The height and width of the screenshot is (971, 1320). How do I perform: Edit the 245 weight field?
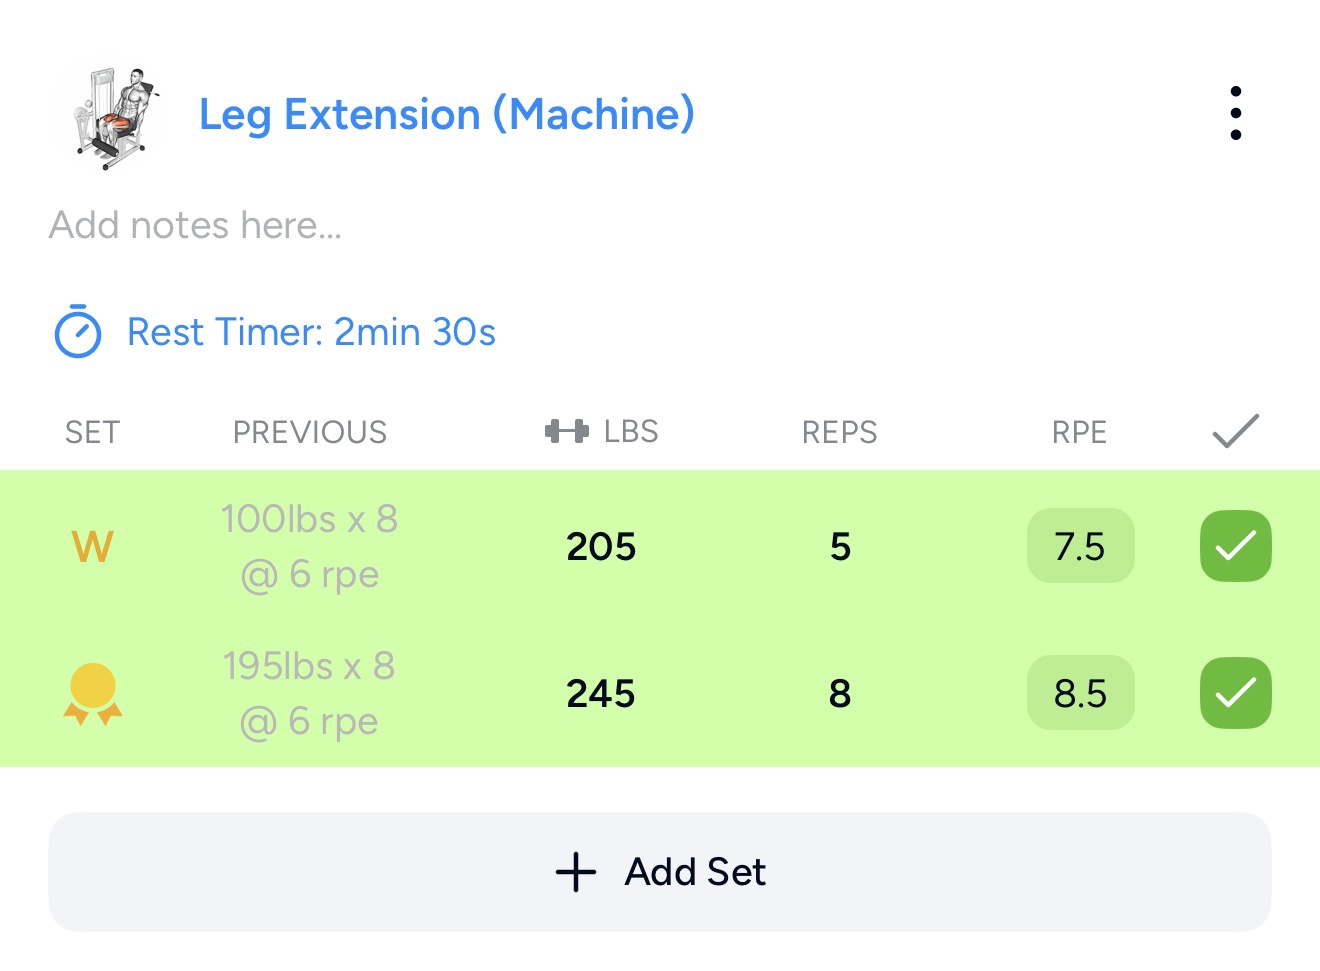click(601, 694)
